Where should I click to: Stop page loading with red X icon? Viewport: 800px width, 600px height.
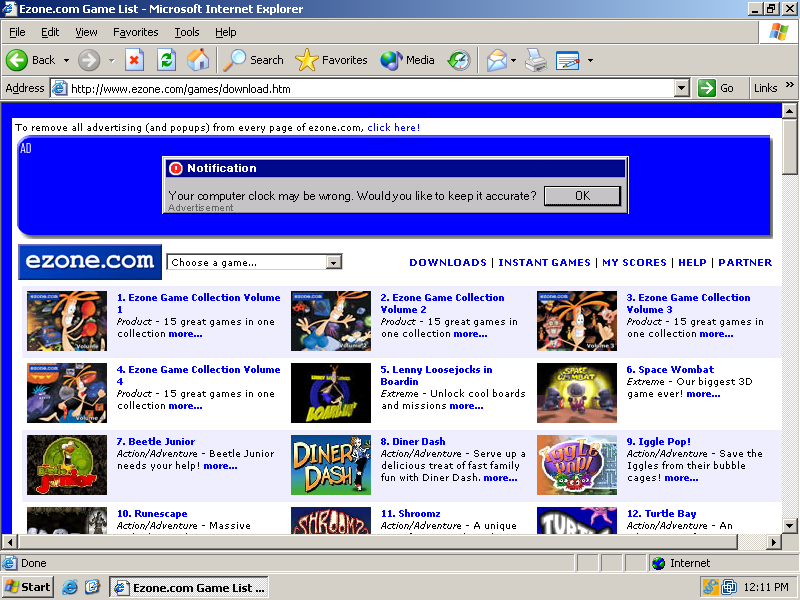[x=134, y=60]
